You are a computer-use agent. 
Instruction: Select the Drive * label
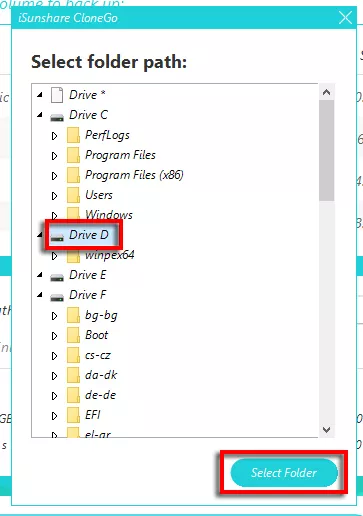(x=87, y=95)
